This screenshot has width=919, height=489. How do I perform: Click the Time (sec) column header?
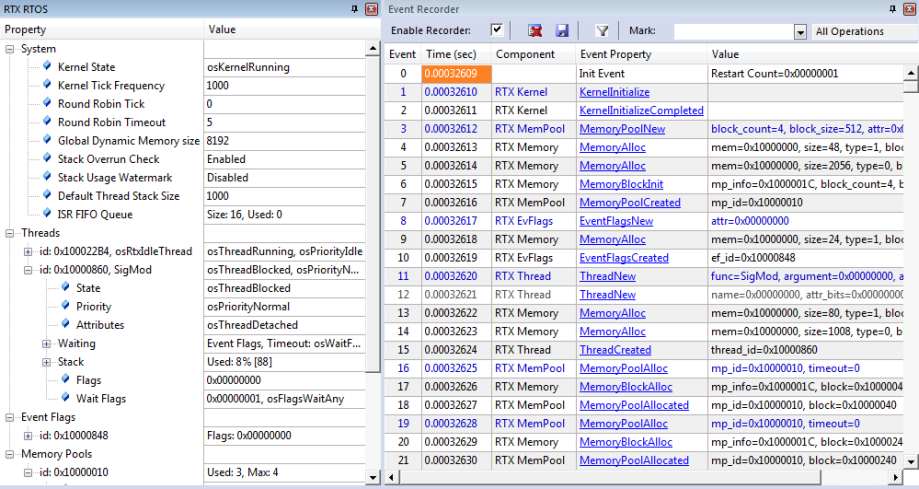tap(450, 54)
